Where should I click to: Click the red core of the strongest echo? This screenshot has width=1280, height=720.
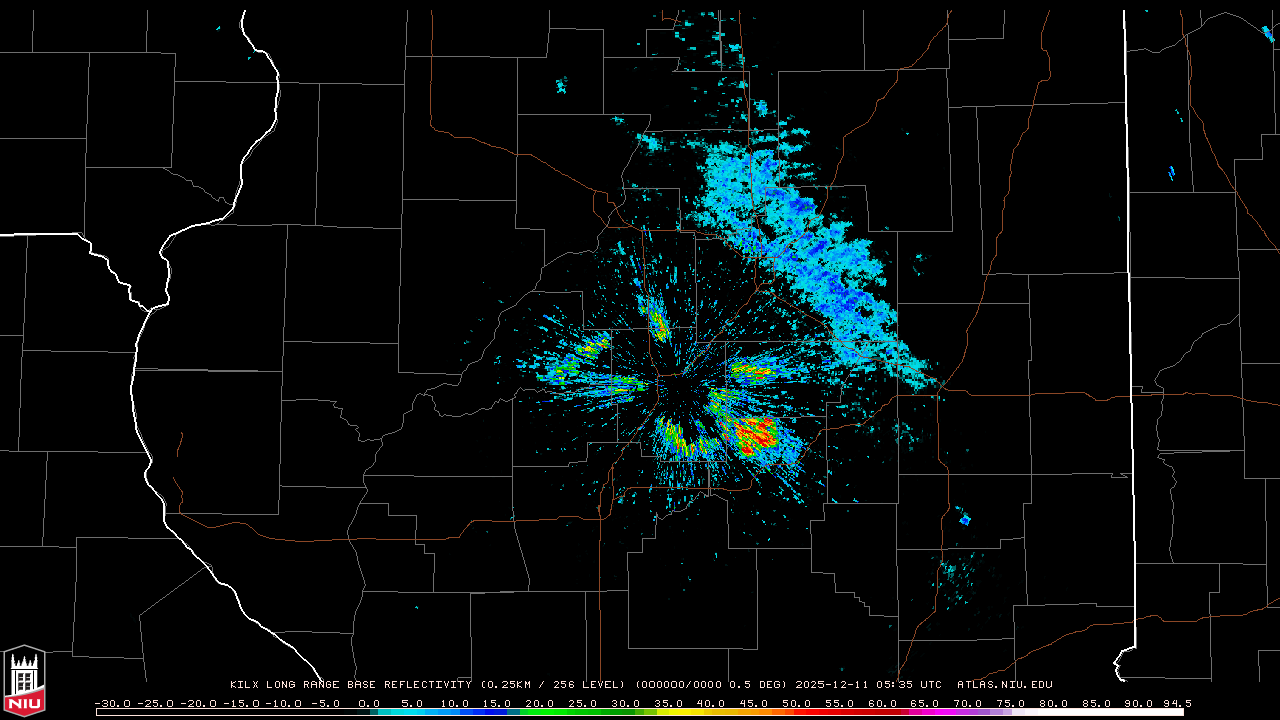click(758, 435)
